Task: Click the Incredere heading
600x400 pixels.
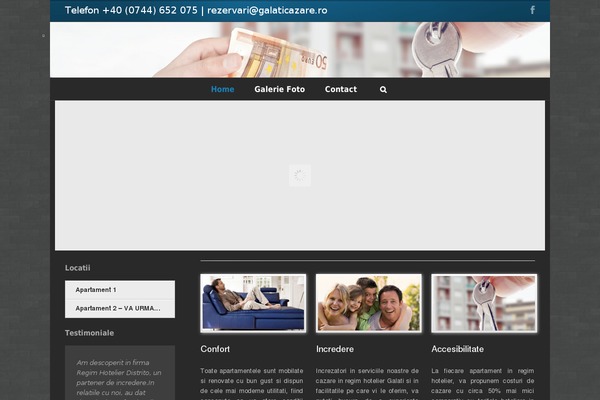Action: 335,349
